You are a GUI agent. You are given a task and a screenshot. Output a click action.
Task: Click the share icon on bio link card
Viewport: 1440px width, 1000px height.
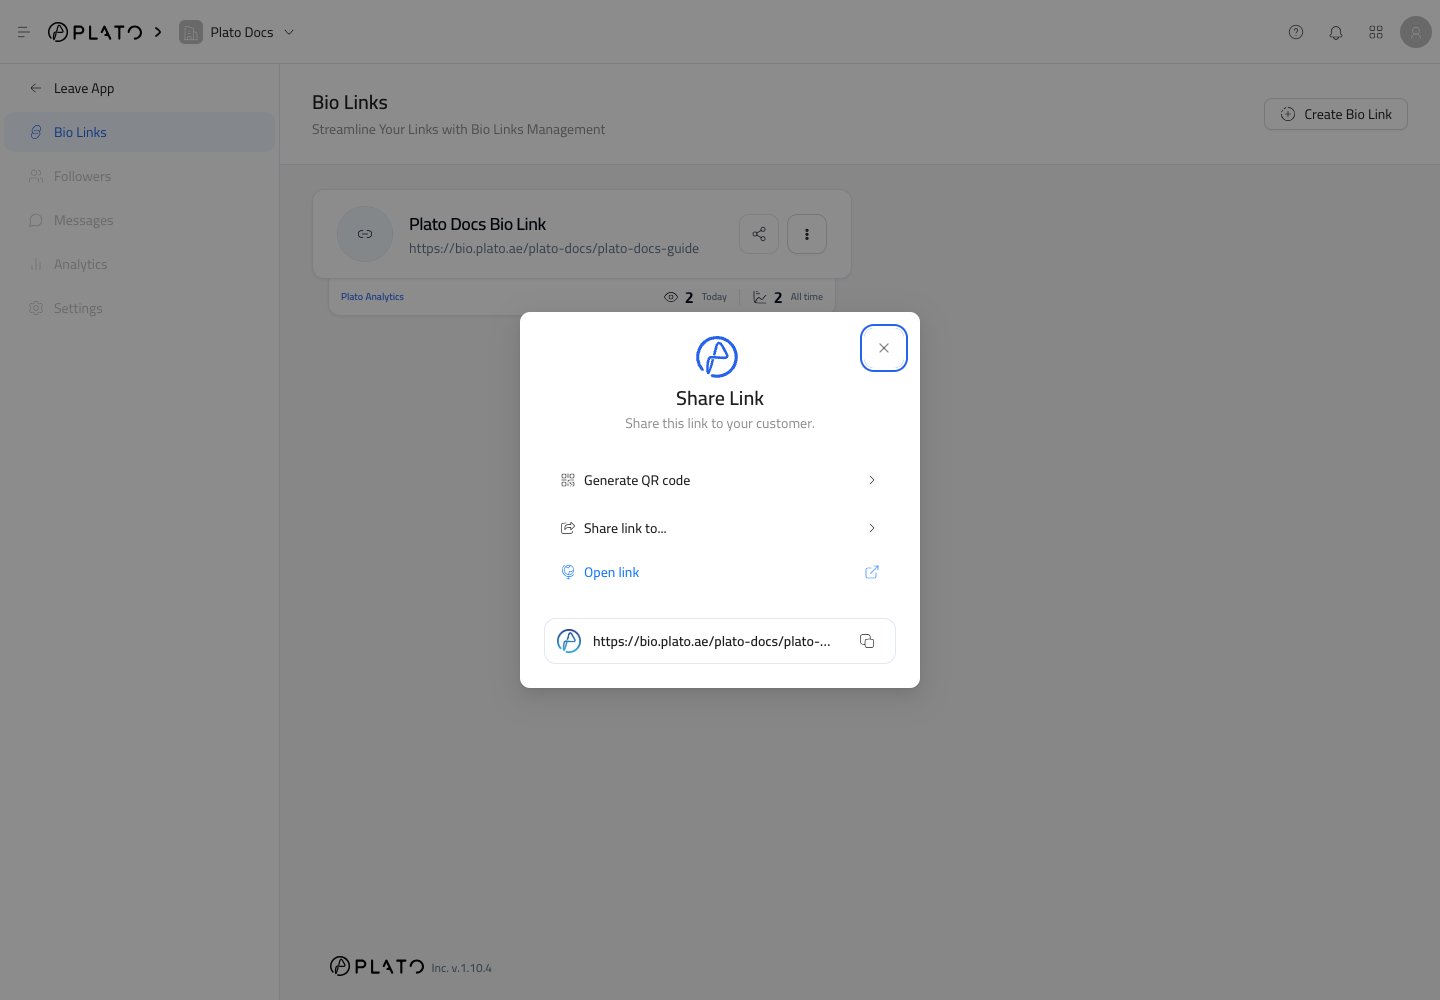coord(759,234)
